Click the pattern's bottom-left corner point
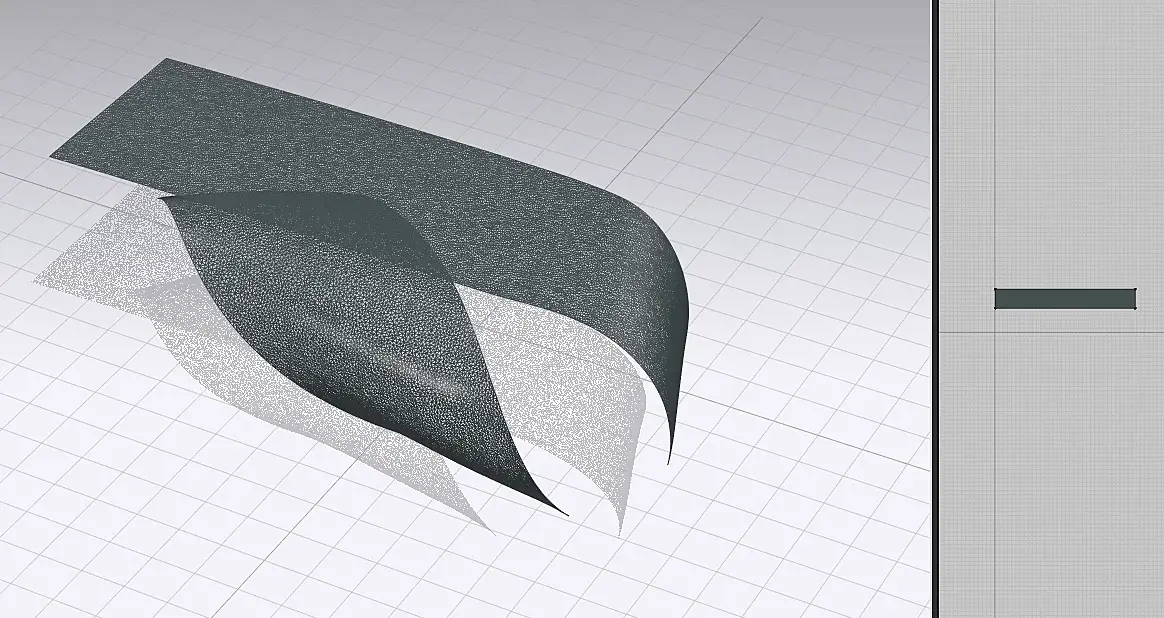Viewport: 1164px width, 618px height. point(995,308)
